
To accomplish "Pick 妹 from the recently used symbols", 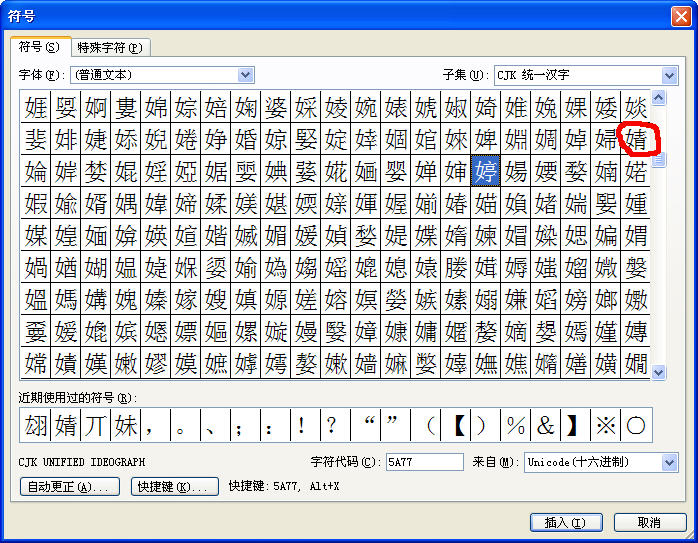I will coord(126,425).
